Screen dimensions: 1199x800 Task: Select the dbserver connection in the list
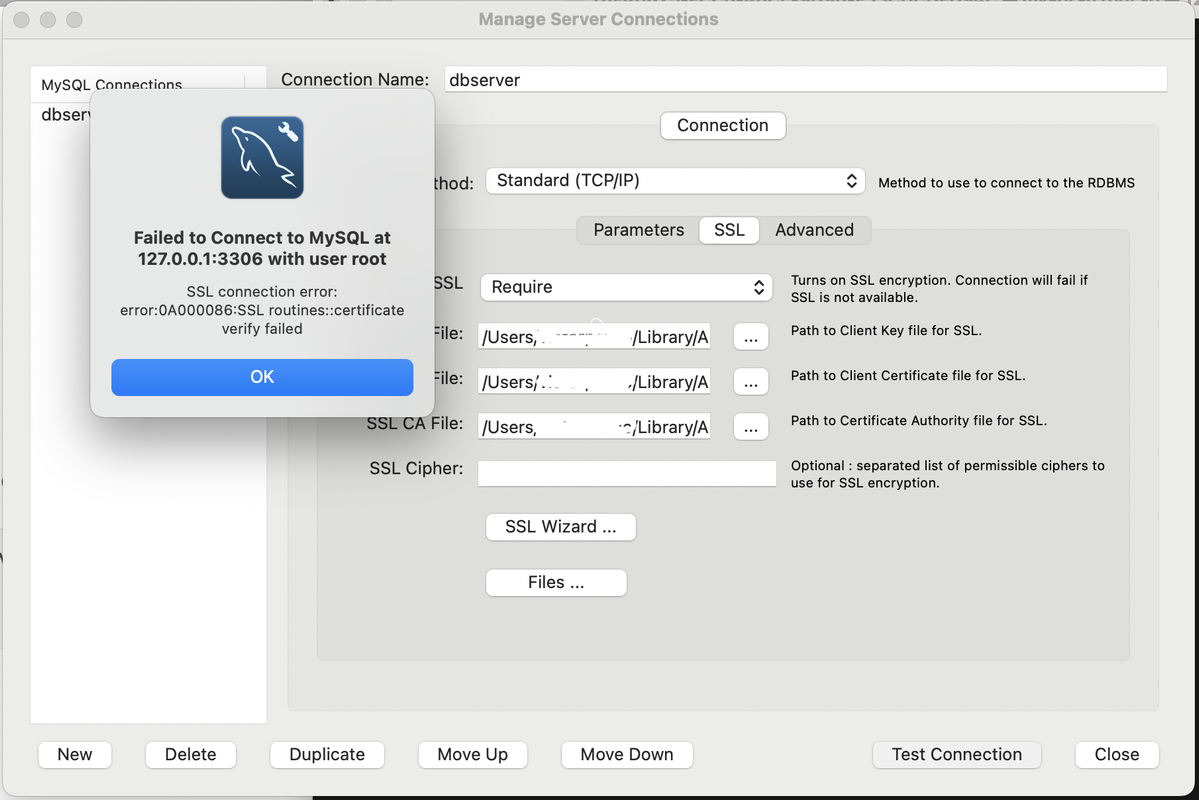point(65,115)
